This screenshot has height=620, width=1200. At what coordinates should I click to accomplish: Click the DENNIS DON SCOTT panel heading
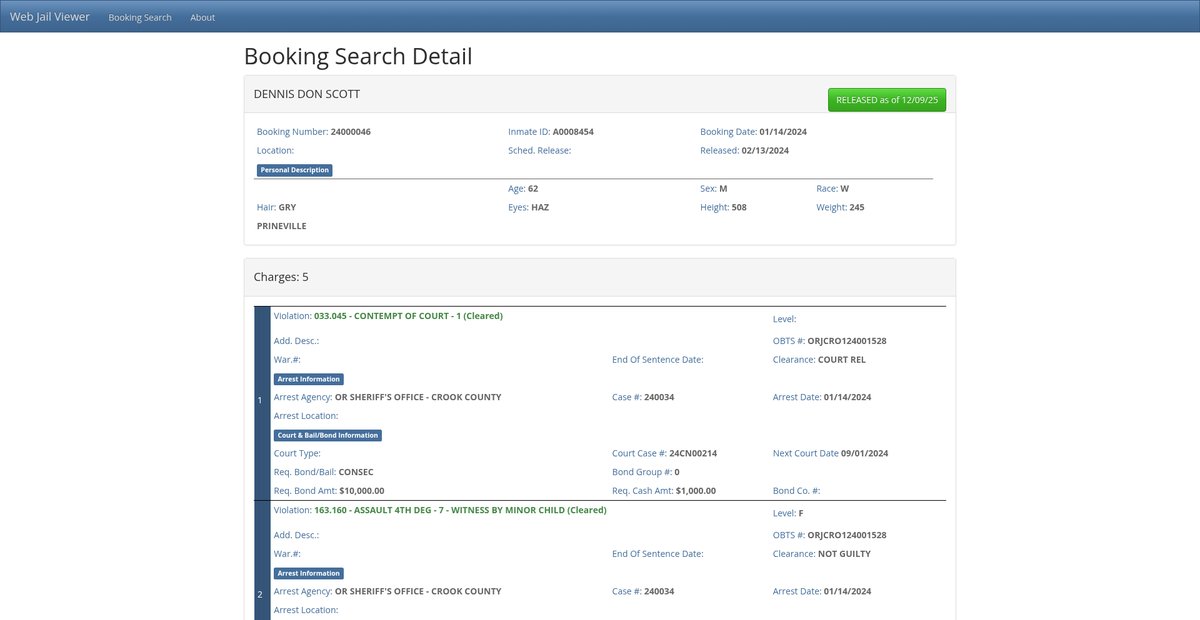307,94
